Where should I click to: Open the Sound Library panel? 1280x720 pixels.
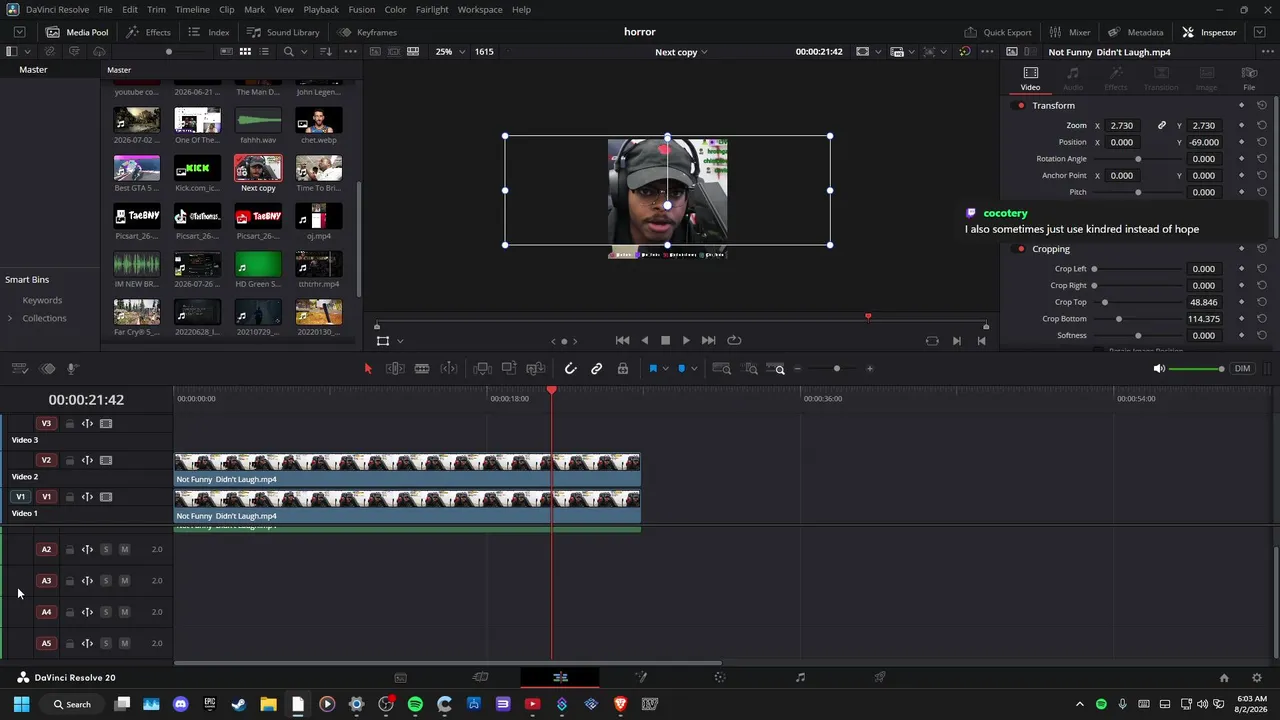(283, 32)
